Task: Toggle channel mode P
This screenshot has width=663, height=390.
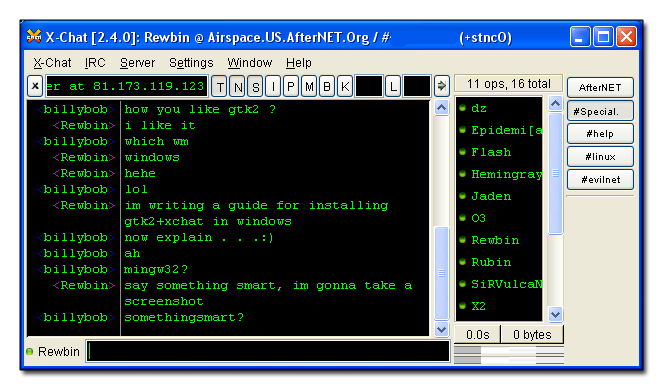Action: click(291, 87)
